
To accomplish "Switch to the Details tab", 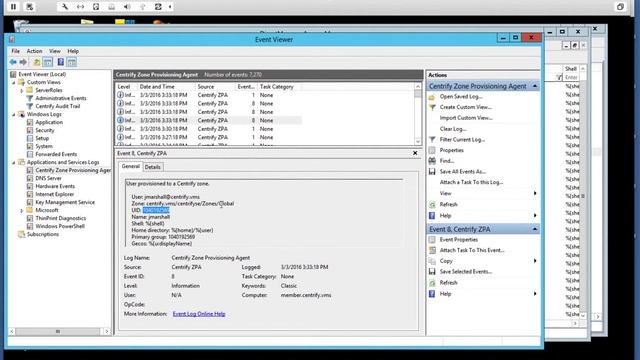I will point(153,167).
